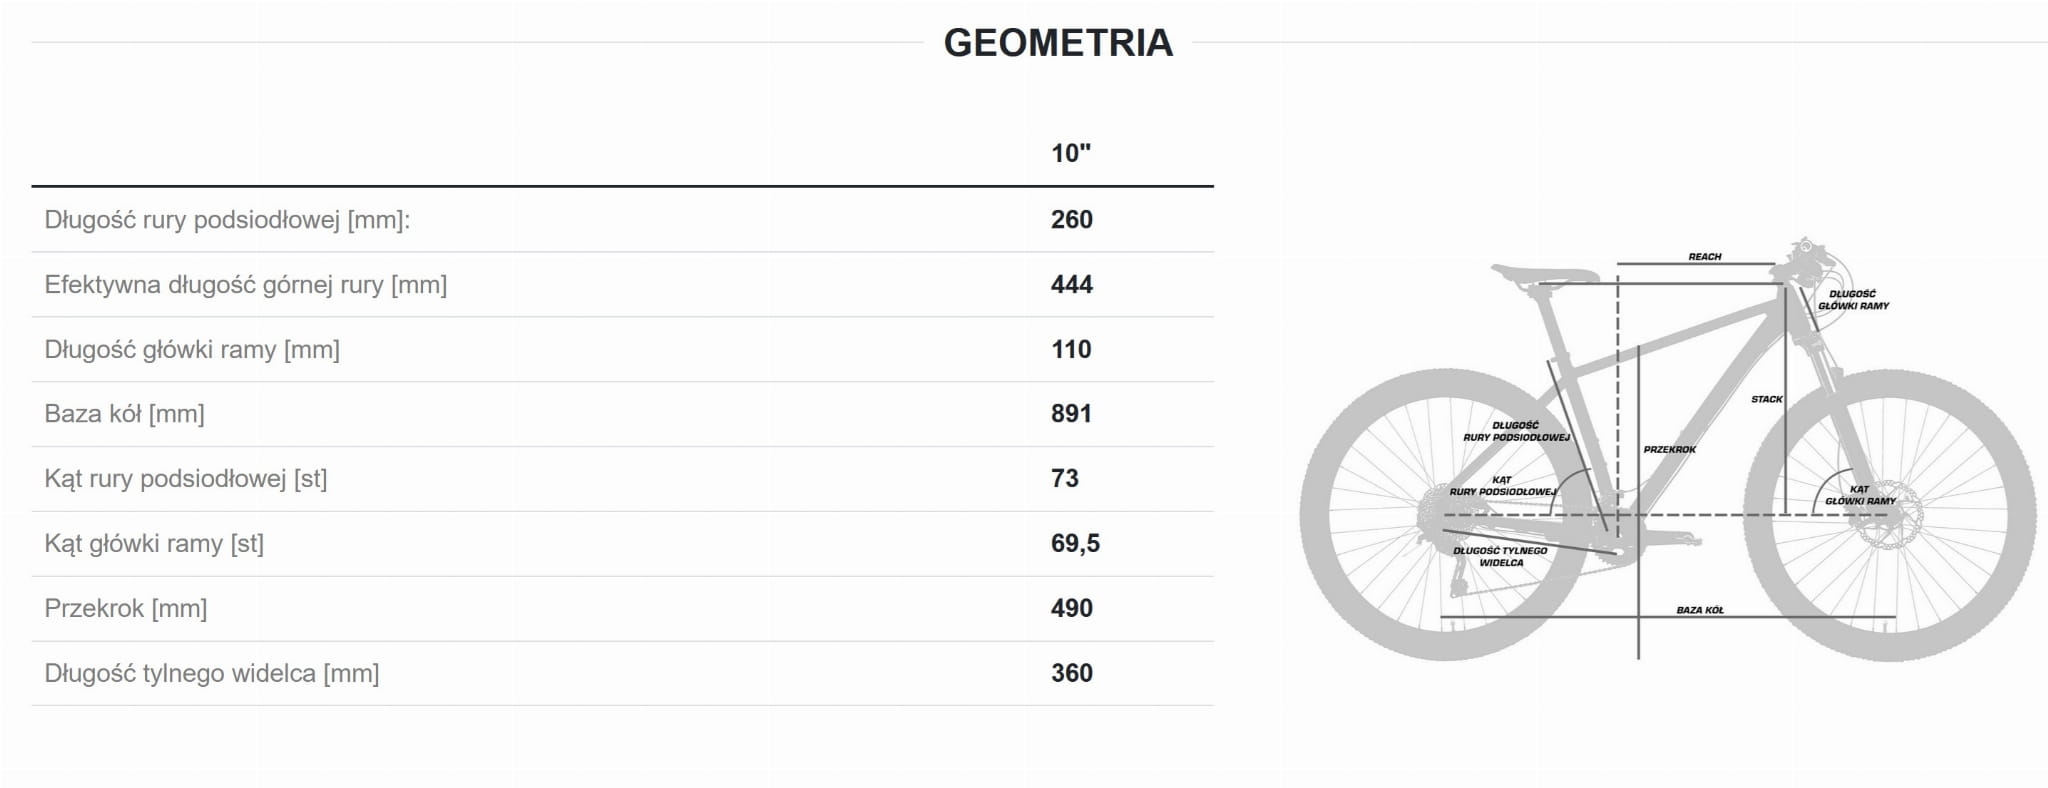The image size is (2048, 788).
Task: Click the Kąt rury podsiodłowej [st] label
Action: tap(185, 479)
